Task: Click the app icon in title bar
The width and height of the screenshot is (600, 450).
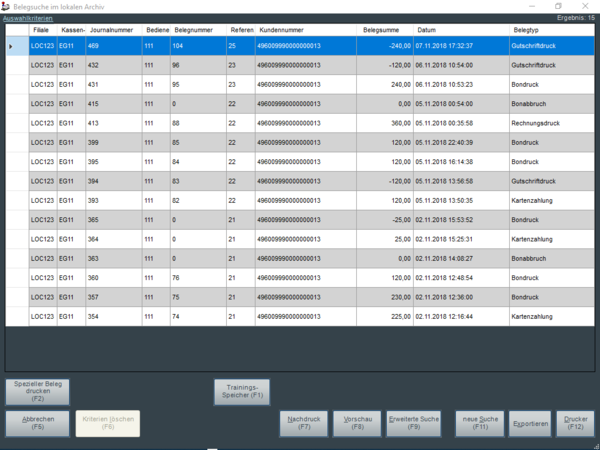Action: 7,6
